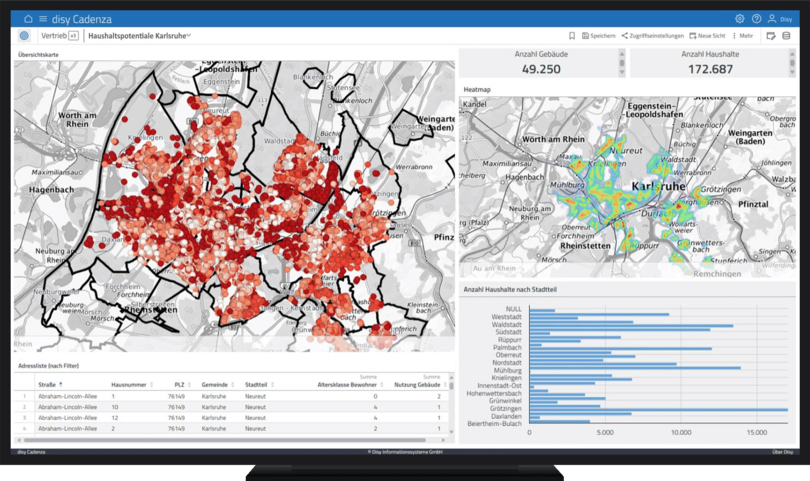Click the Adressliste (nach Filter) title

coord(49,366)
